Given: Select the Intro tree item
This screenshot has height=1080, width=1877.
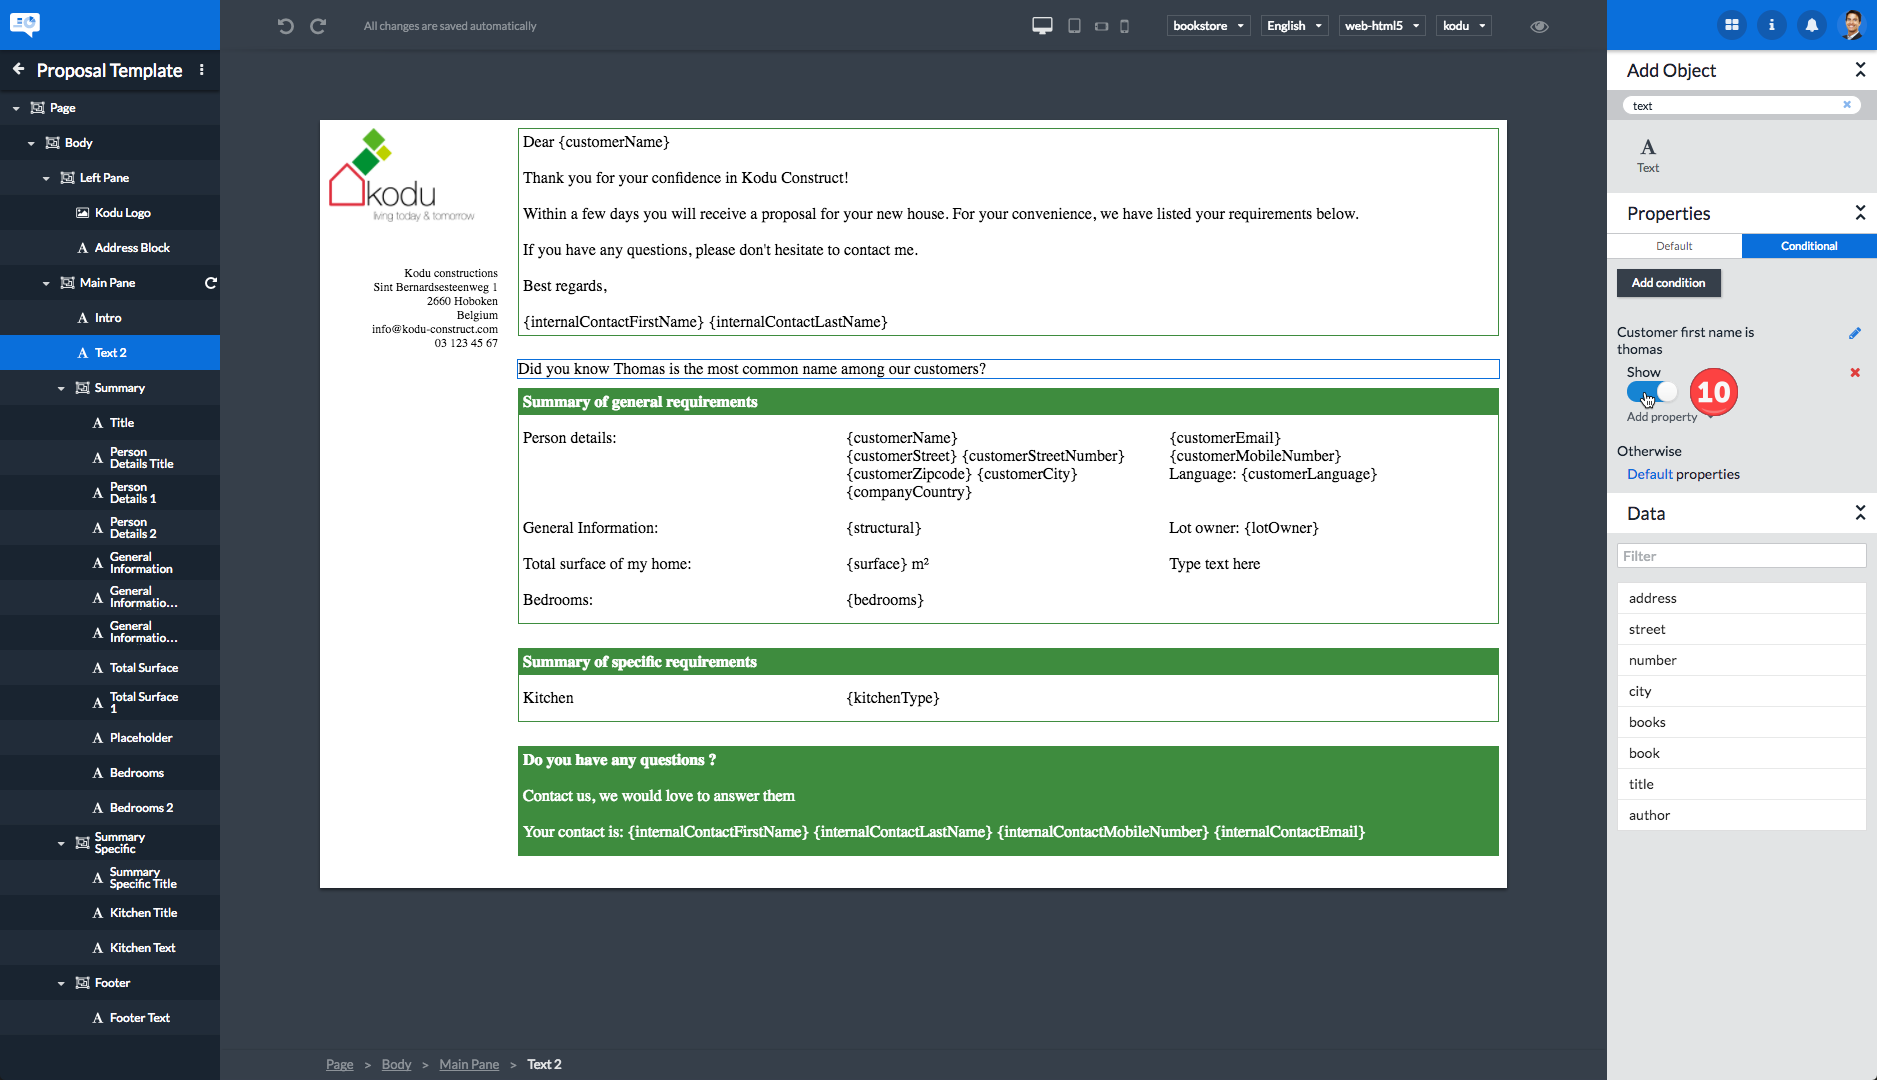Looking at the screenshot, I should click(x=110, y=318).
